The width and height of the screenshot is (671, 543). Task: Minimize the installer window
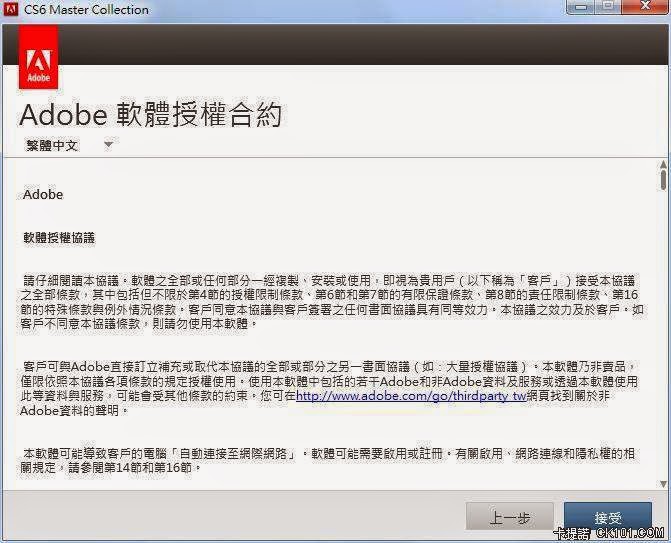click(581, 7)
